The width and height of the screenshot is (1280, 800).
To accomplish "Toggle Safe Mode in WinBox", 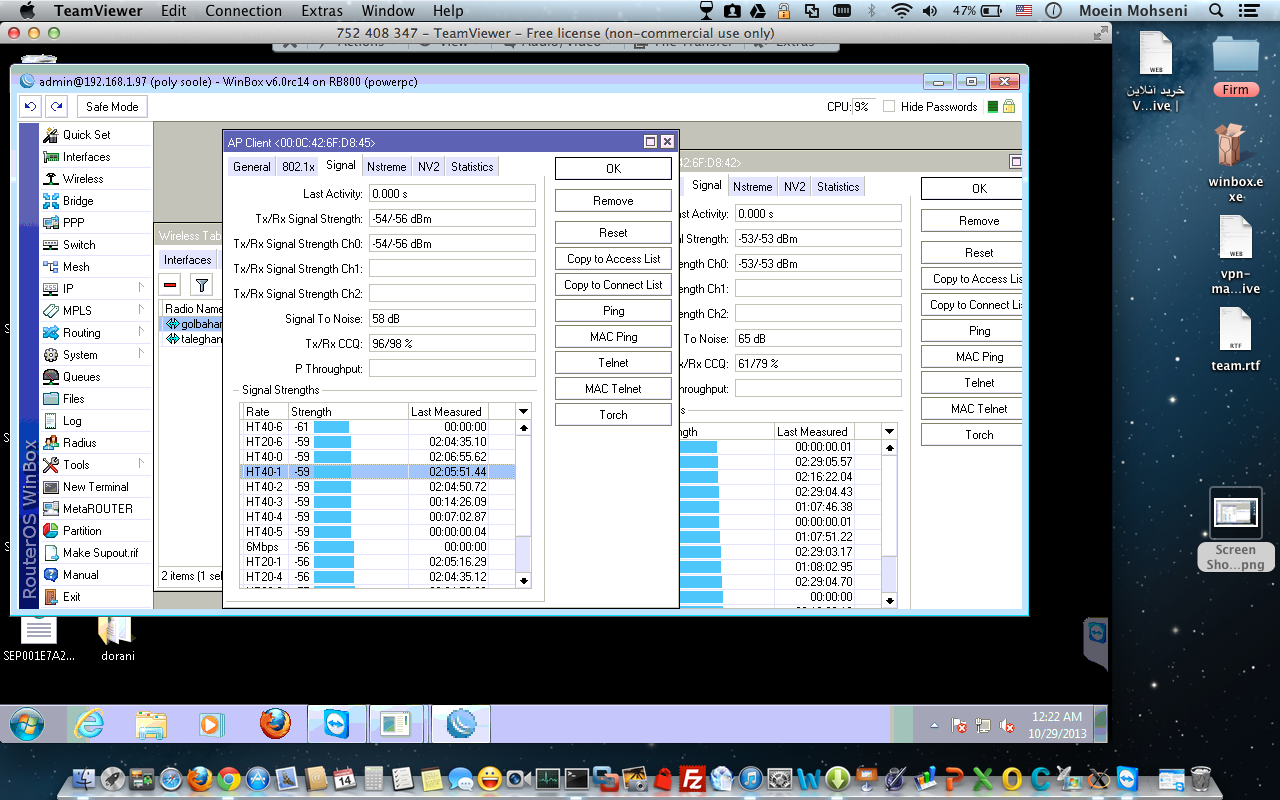I will [112, 106].
